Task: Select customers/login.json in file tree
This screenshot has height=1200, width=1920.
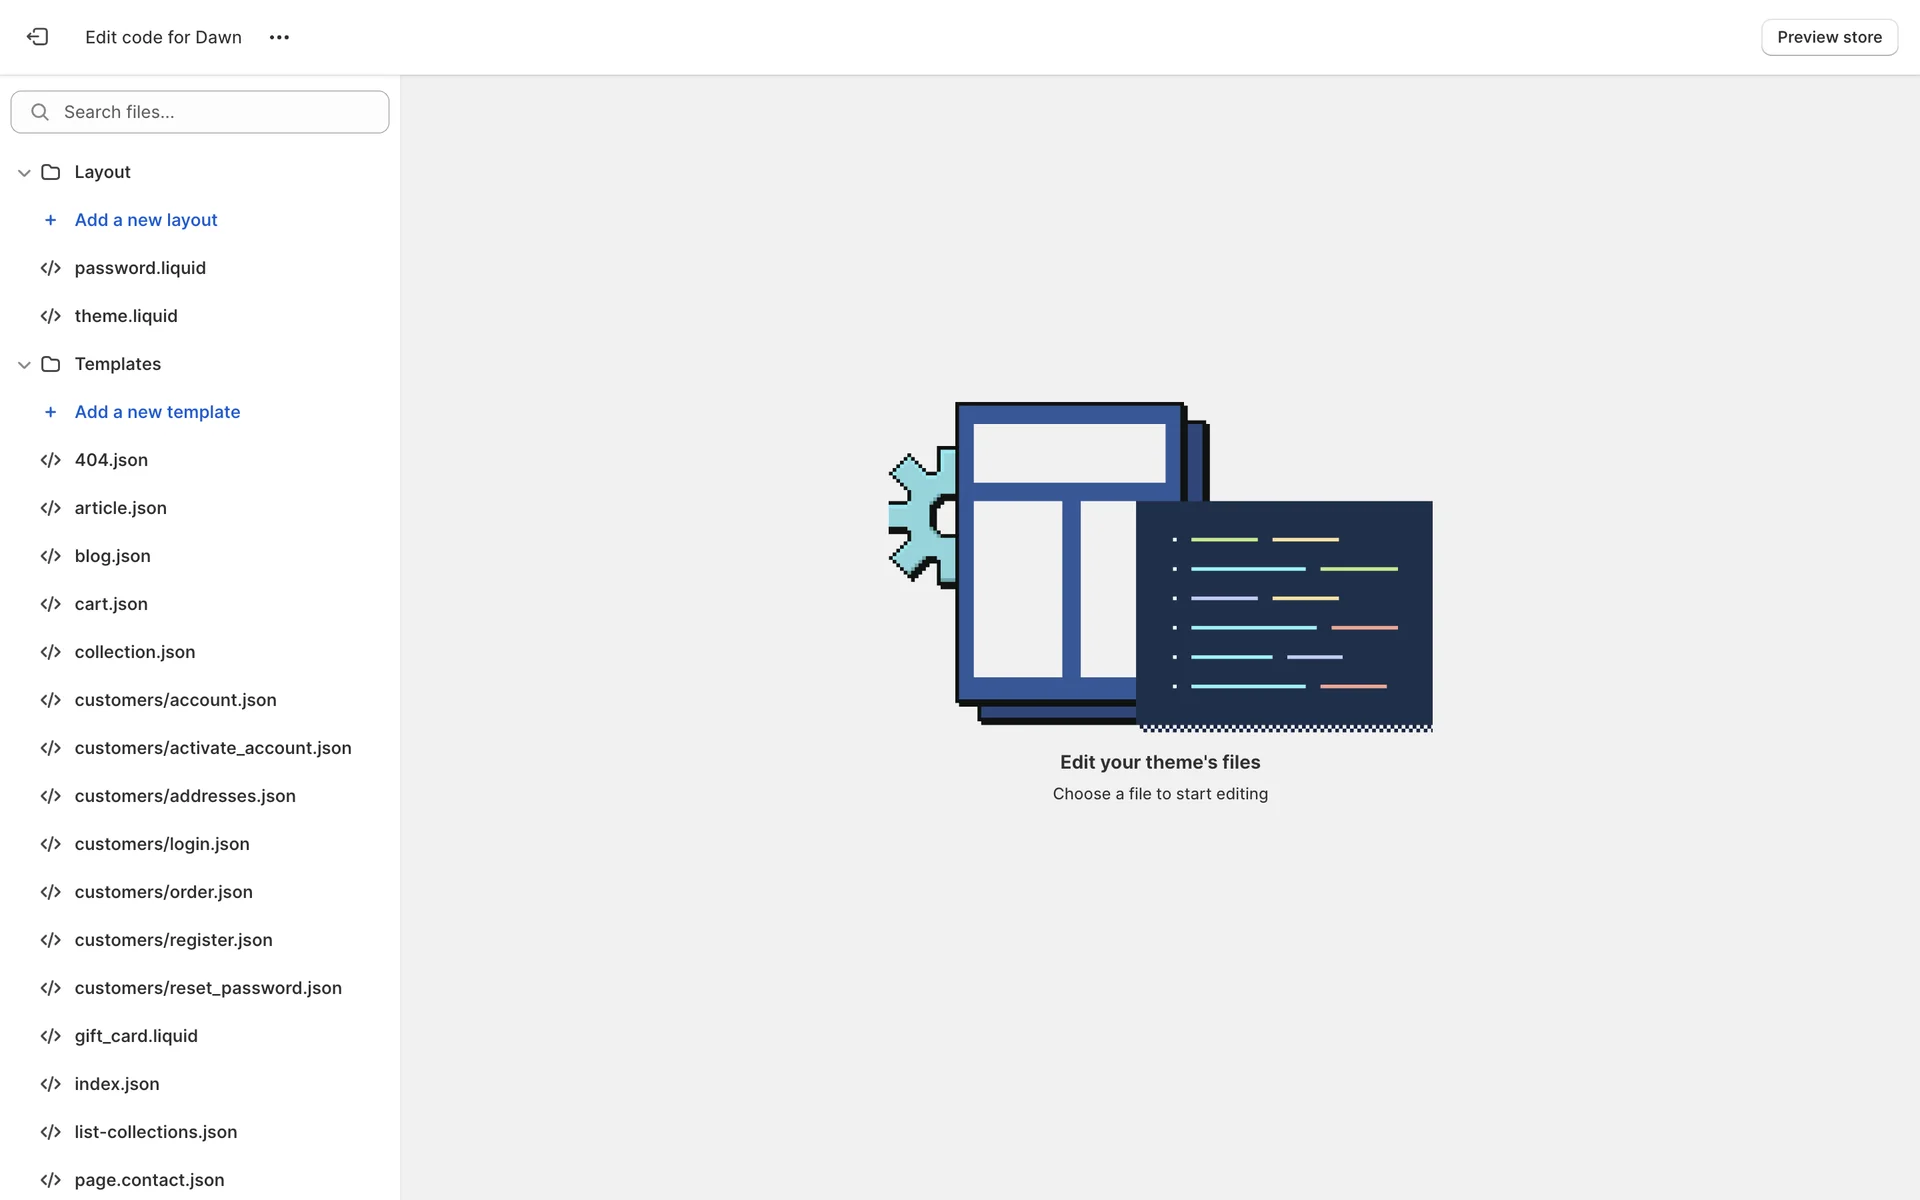Action: pyautogui.click(x=162, y=844)
